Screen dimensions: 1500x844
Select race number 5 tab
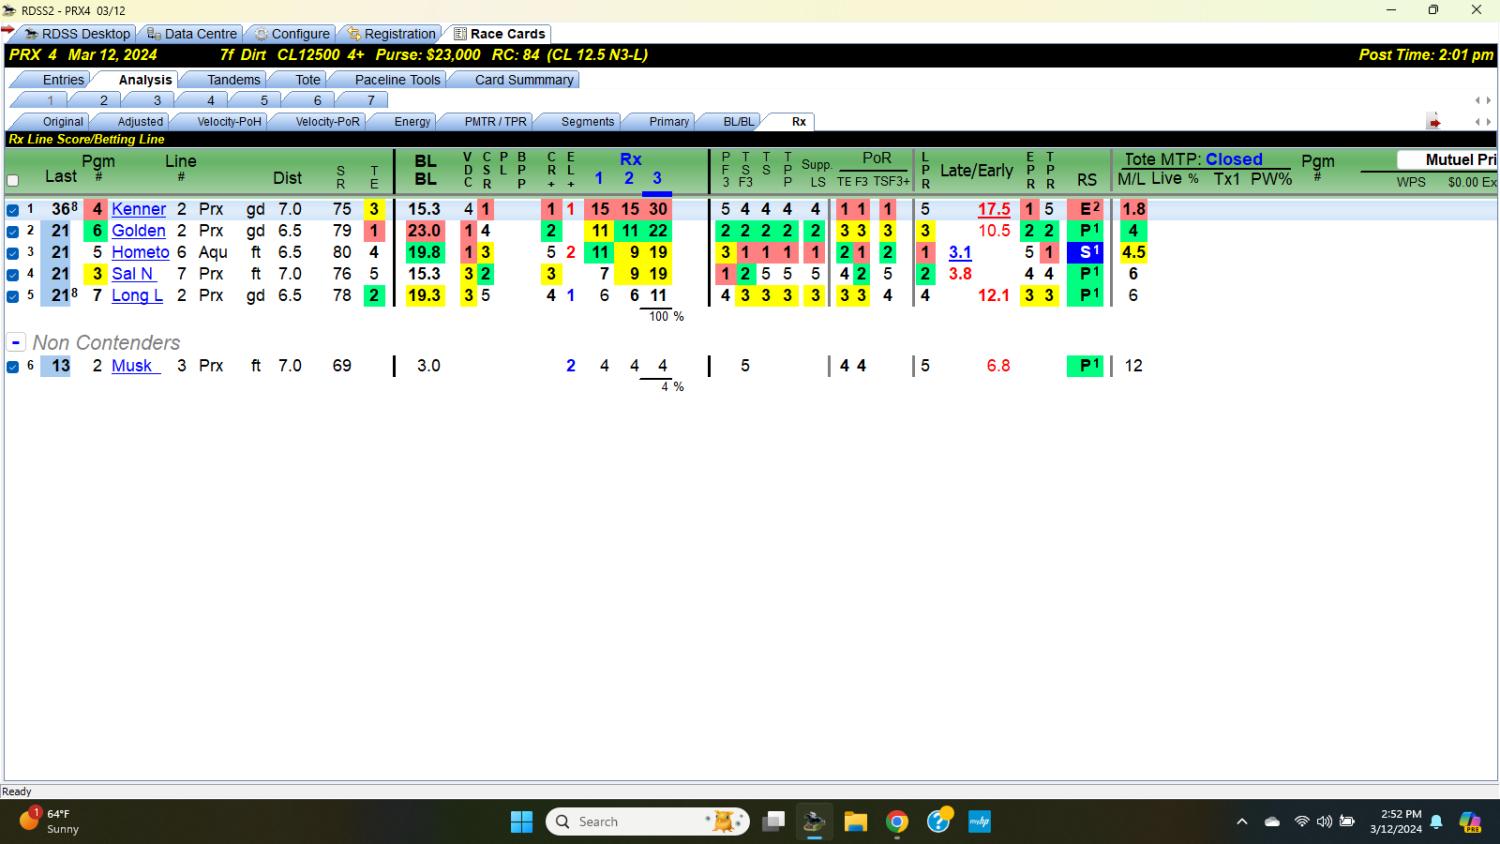coord(264,100)
